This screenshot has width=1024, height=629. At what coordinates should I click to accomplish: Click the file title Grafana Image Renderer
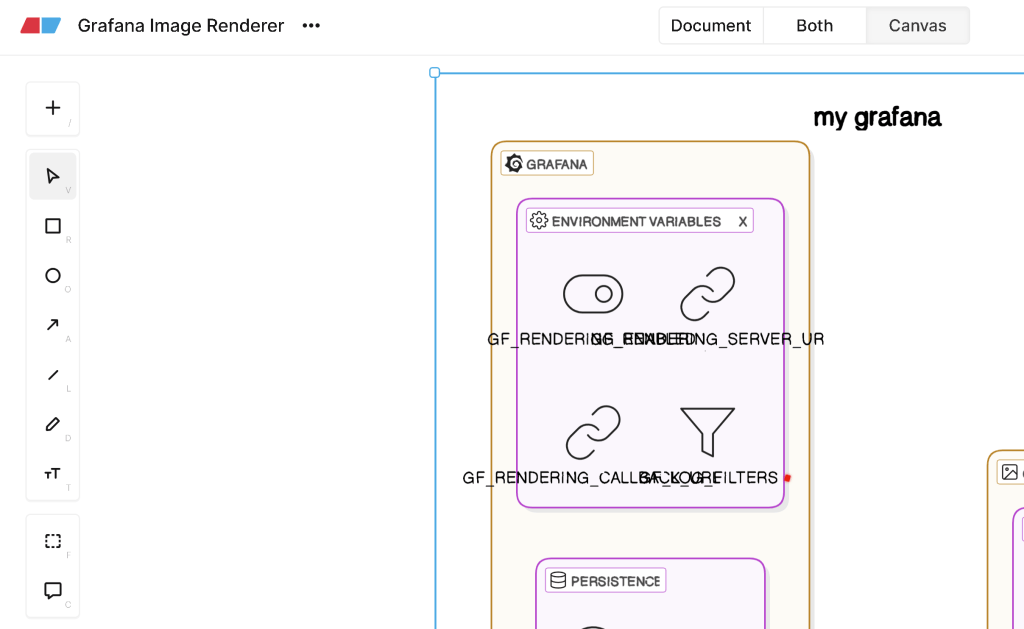(181, 25)
